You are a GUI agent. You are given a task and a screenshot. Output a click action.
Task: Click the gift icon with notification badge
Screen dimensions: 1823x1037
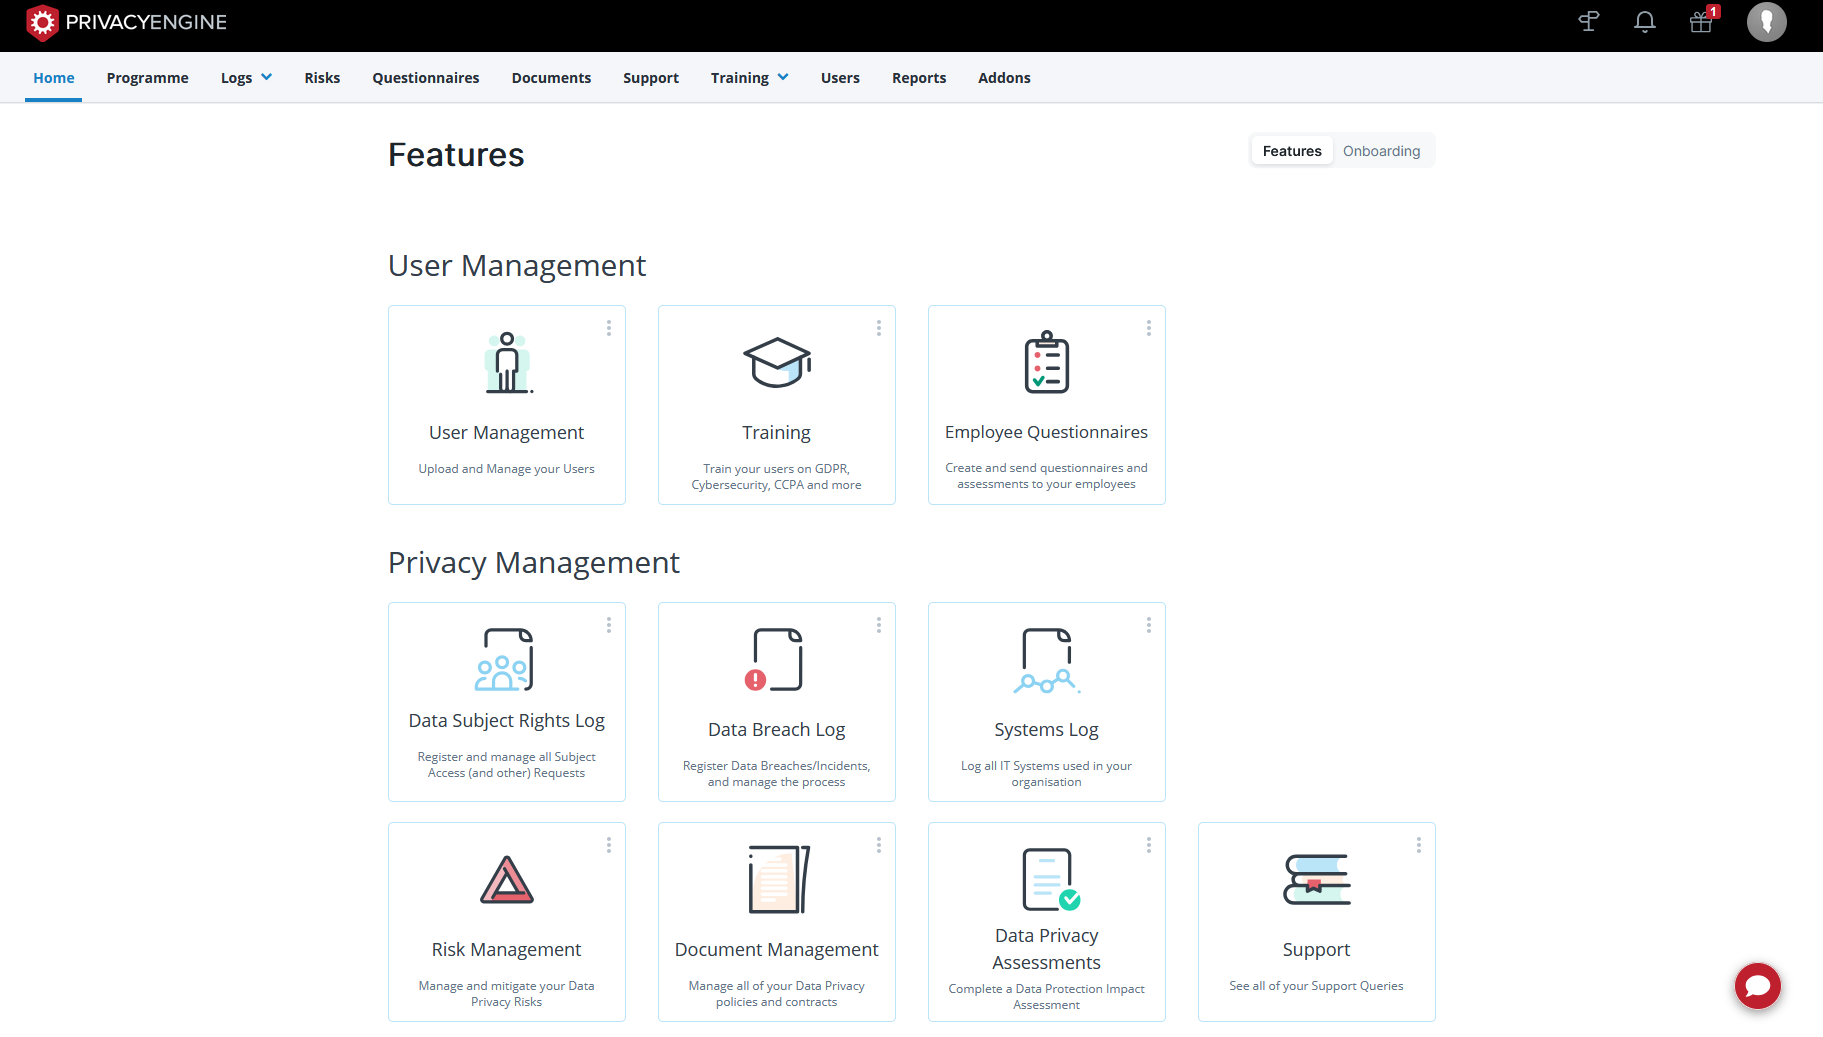pyautogui.click(x=1700, y=22)
